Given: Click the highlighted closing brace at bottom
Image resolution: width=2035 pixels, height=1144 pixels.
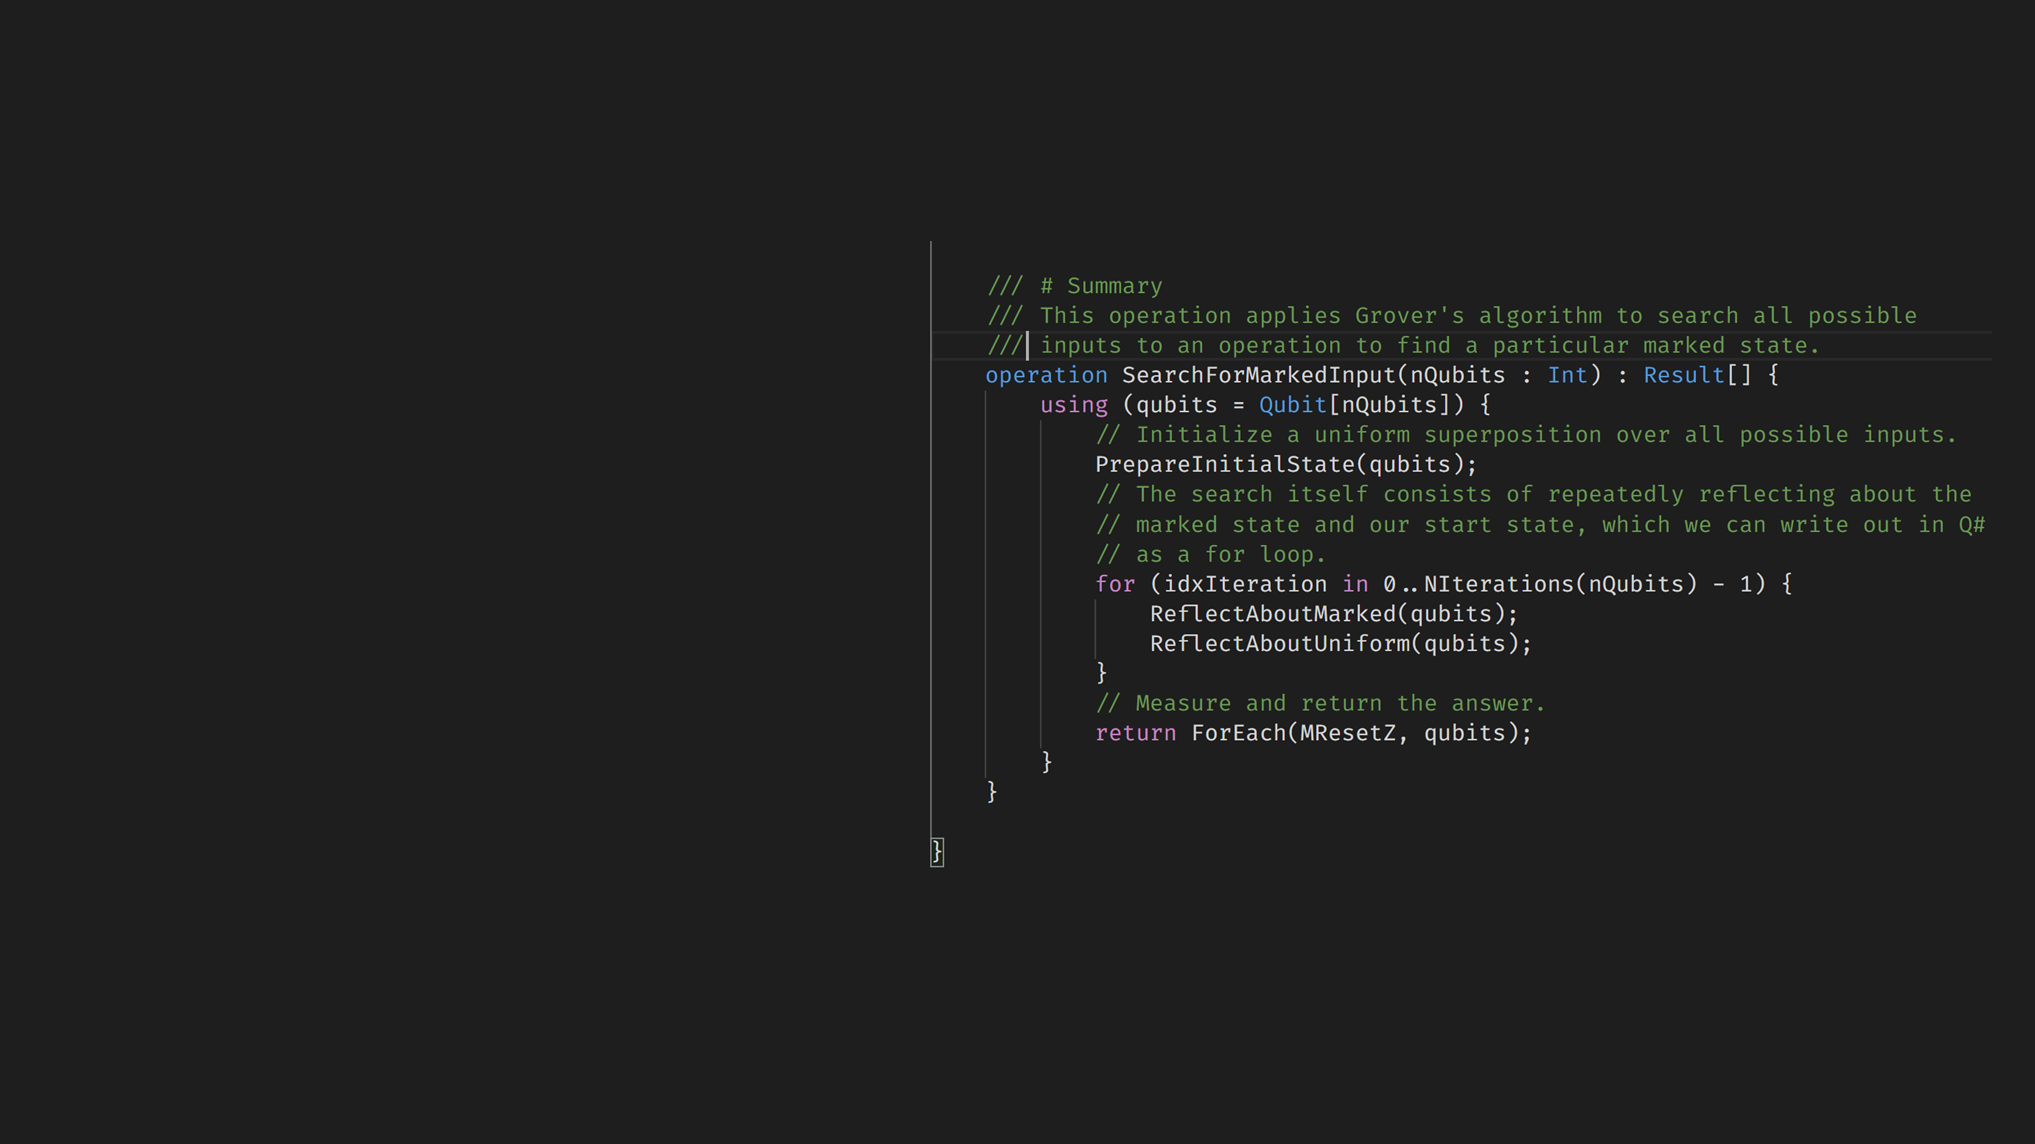Looking at the screenshot, I should coord(937,852).
